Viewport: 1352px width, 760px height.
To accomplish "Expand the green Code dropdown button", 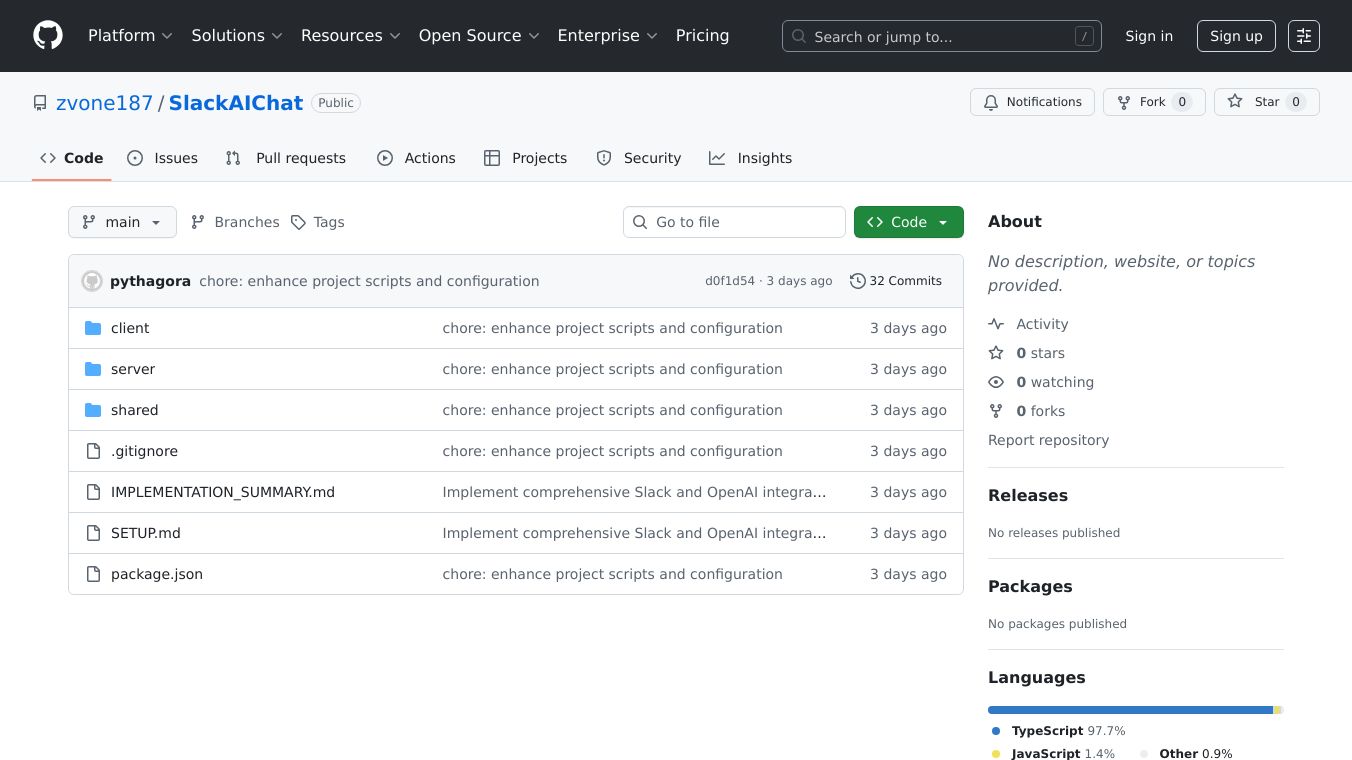I will tap(908, 222).
